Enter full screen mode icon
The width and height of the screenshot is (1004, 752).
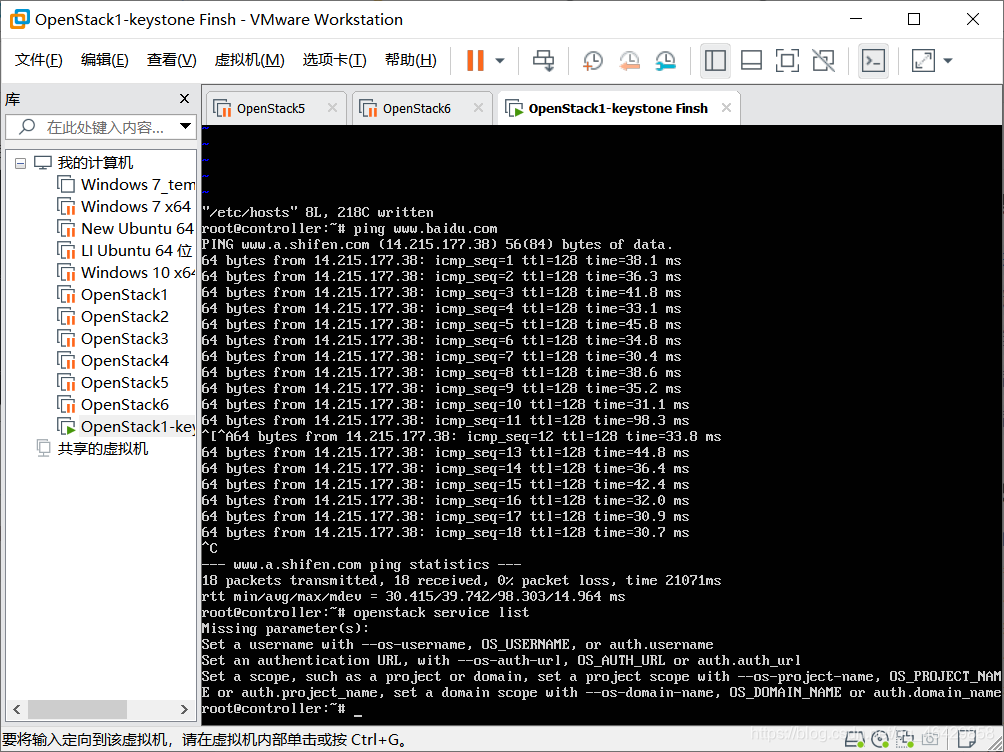pyautogui.click(x=787, y=61)
